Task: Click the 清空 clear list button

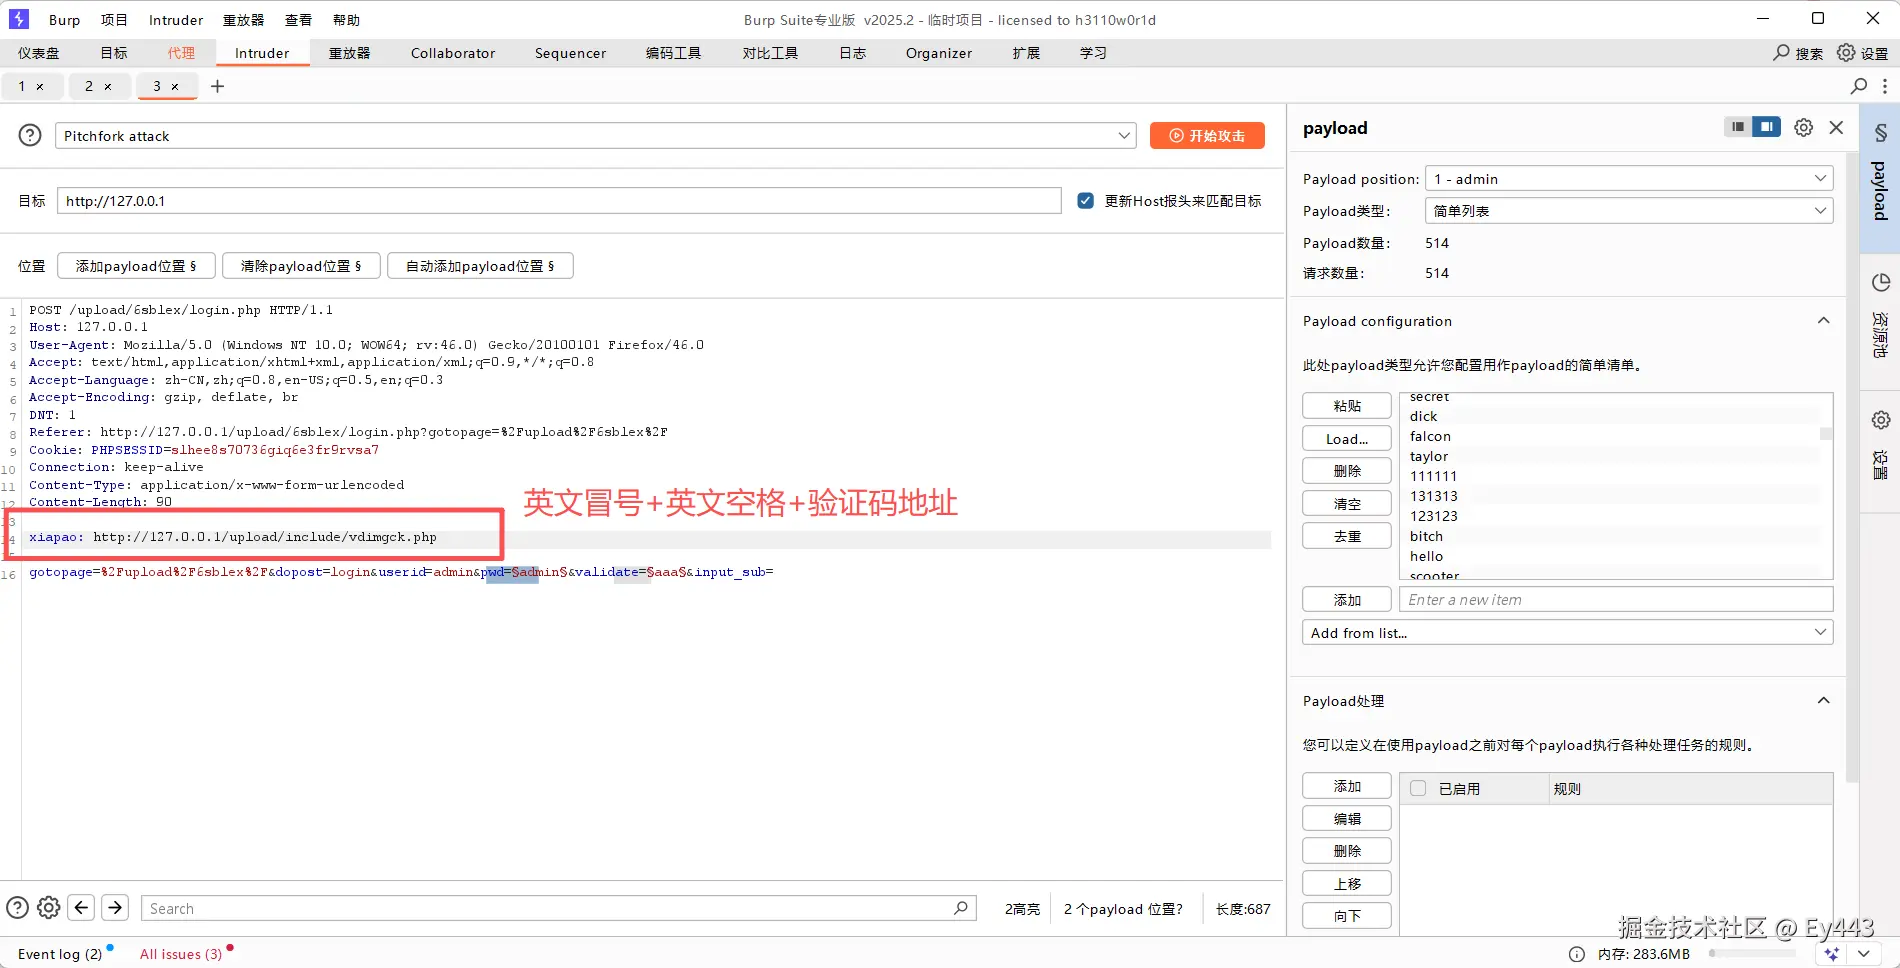Action: [x=1347, y=504]
